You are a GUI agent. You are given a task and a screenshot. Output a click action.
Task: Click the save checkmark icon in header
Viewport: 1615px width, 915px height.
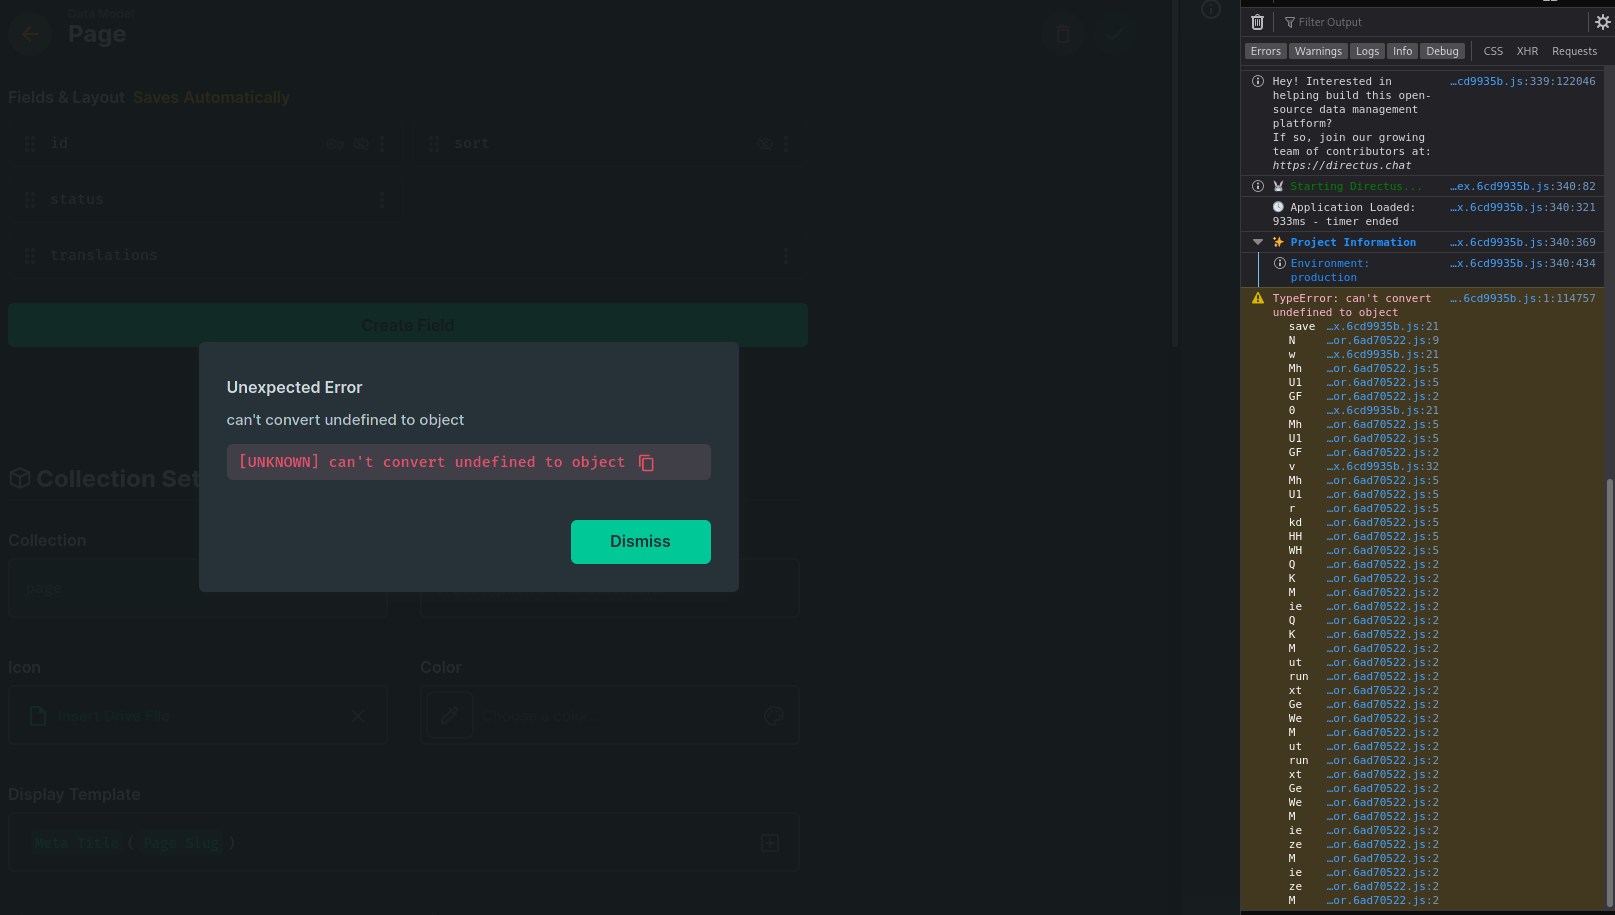pyautogui.click(x=1115, y=35)
